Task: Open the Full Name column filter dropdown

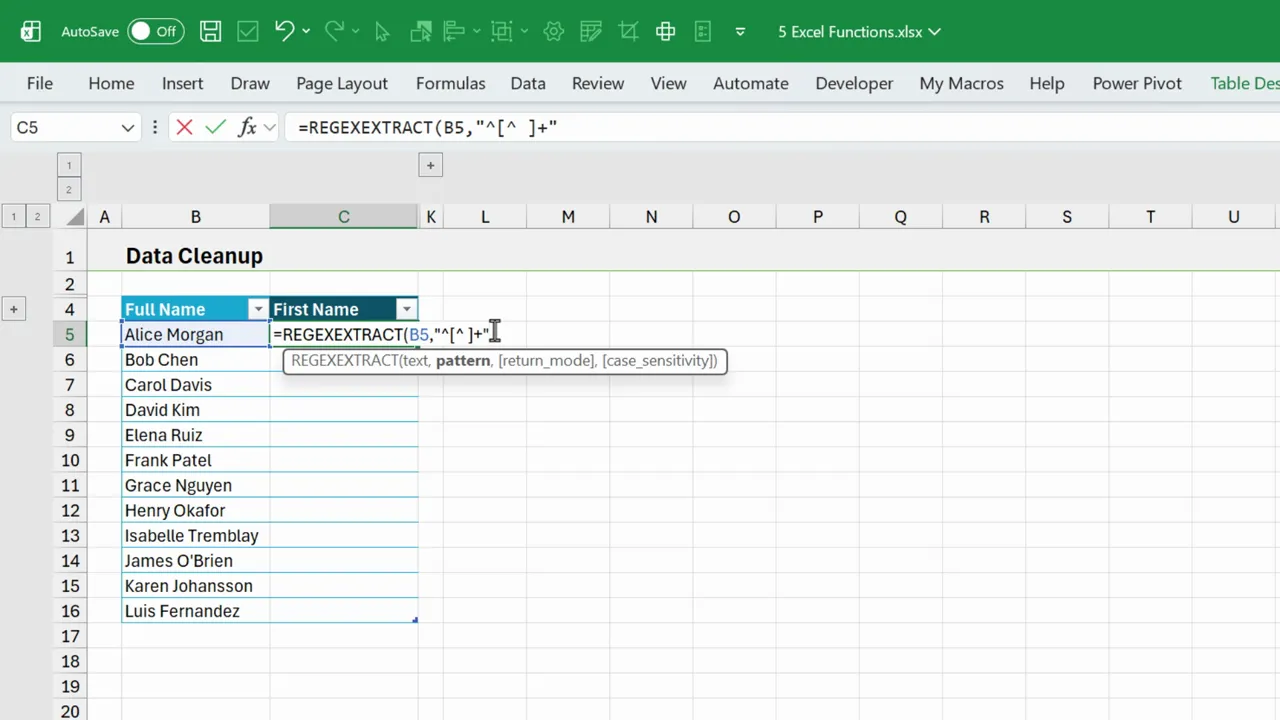Action: pyautogui.click(x=258, y=309)
